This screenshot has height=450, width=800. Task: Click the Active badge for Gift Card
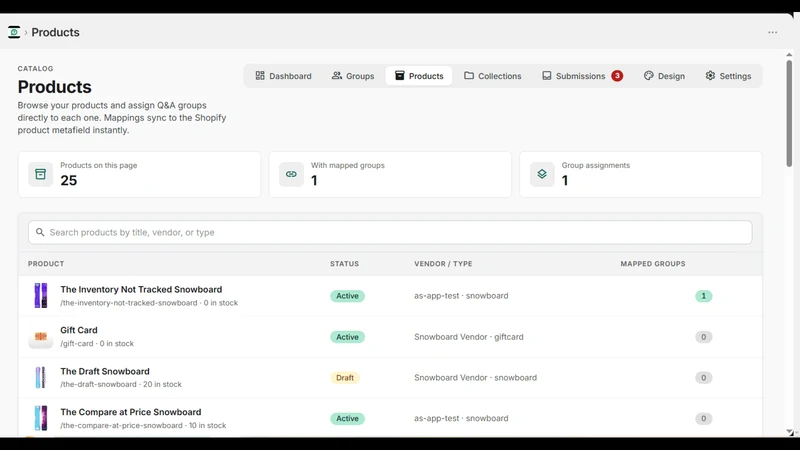(347, 337)
